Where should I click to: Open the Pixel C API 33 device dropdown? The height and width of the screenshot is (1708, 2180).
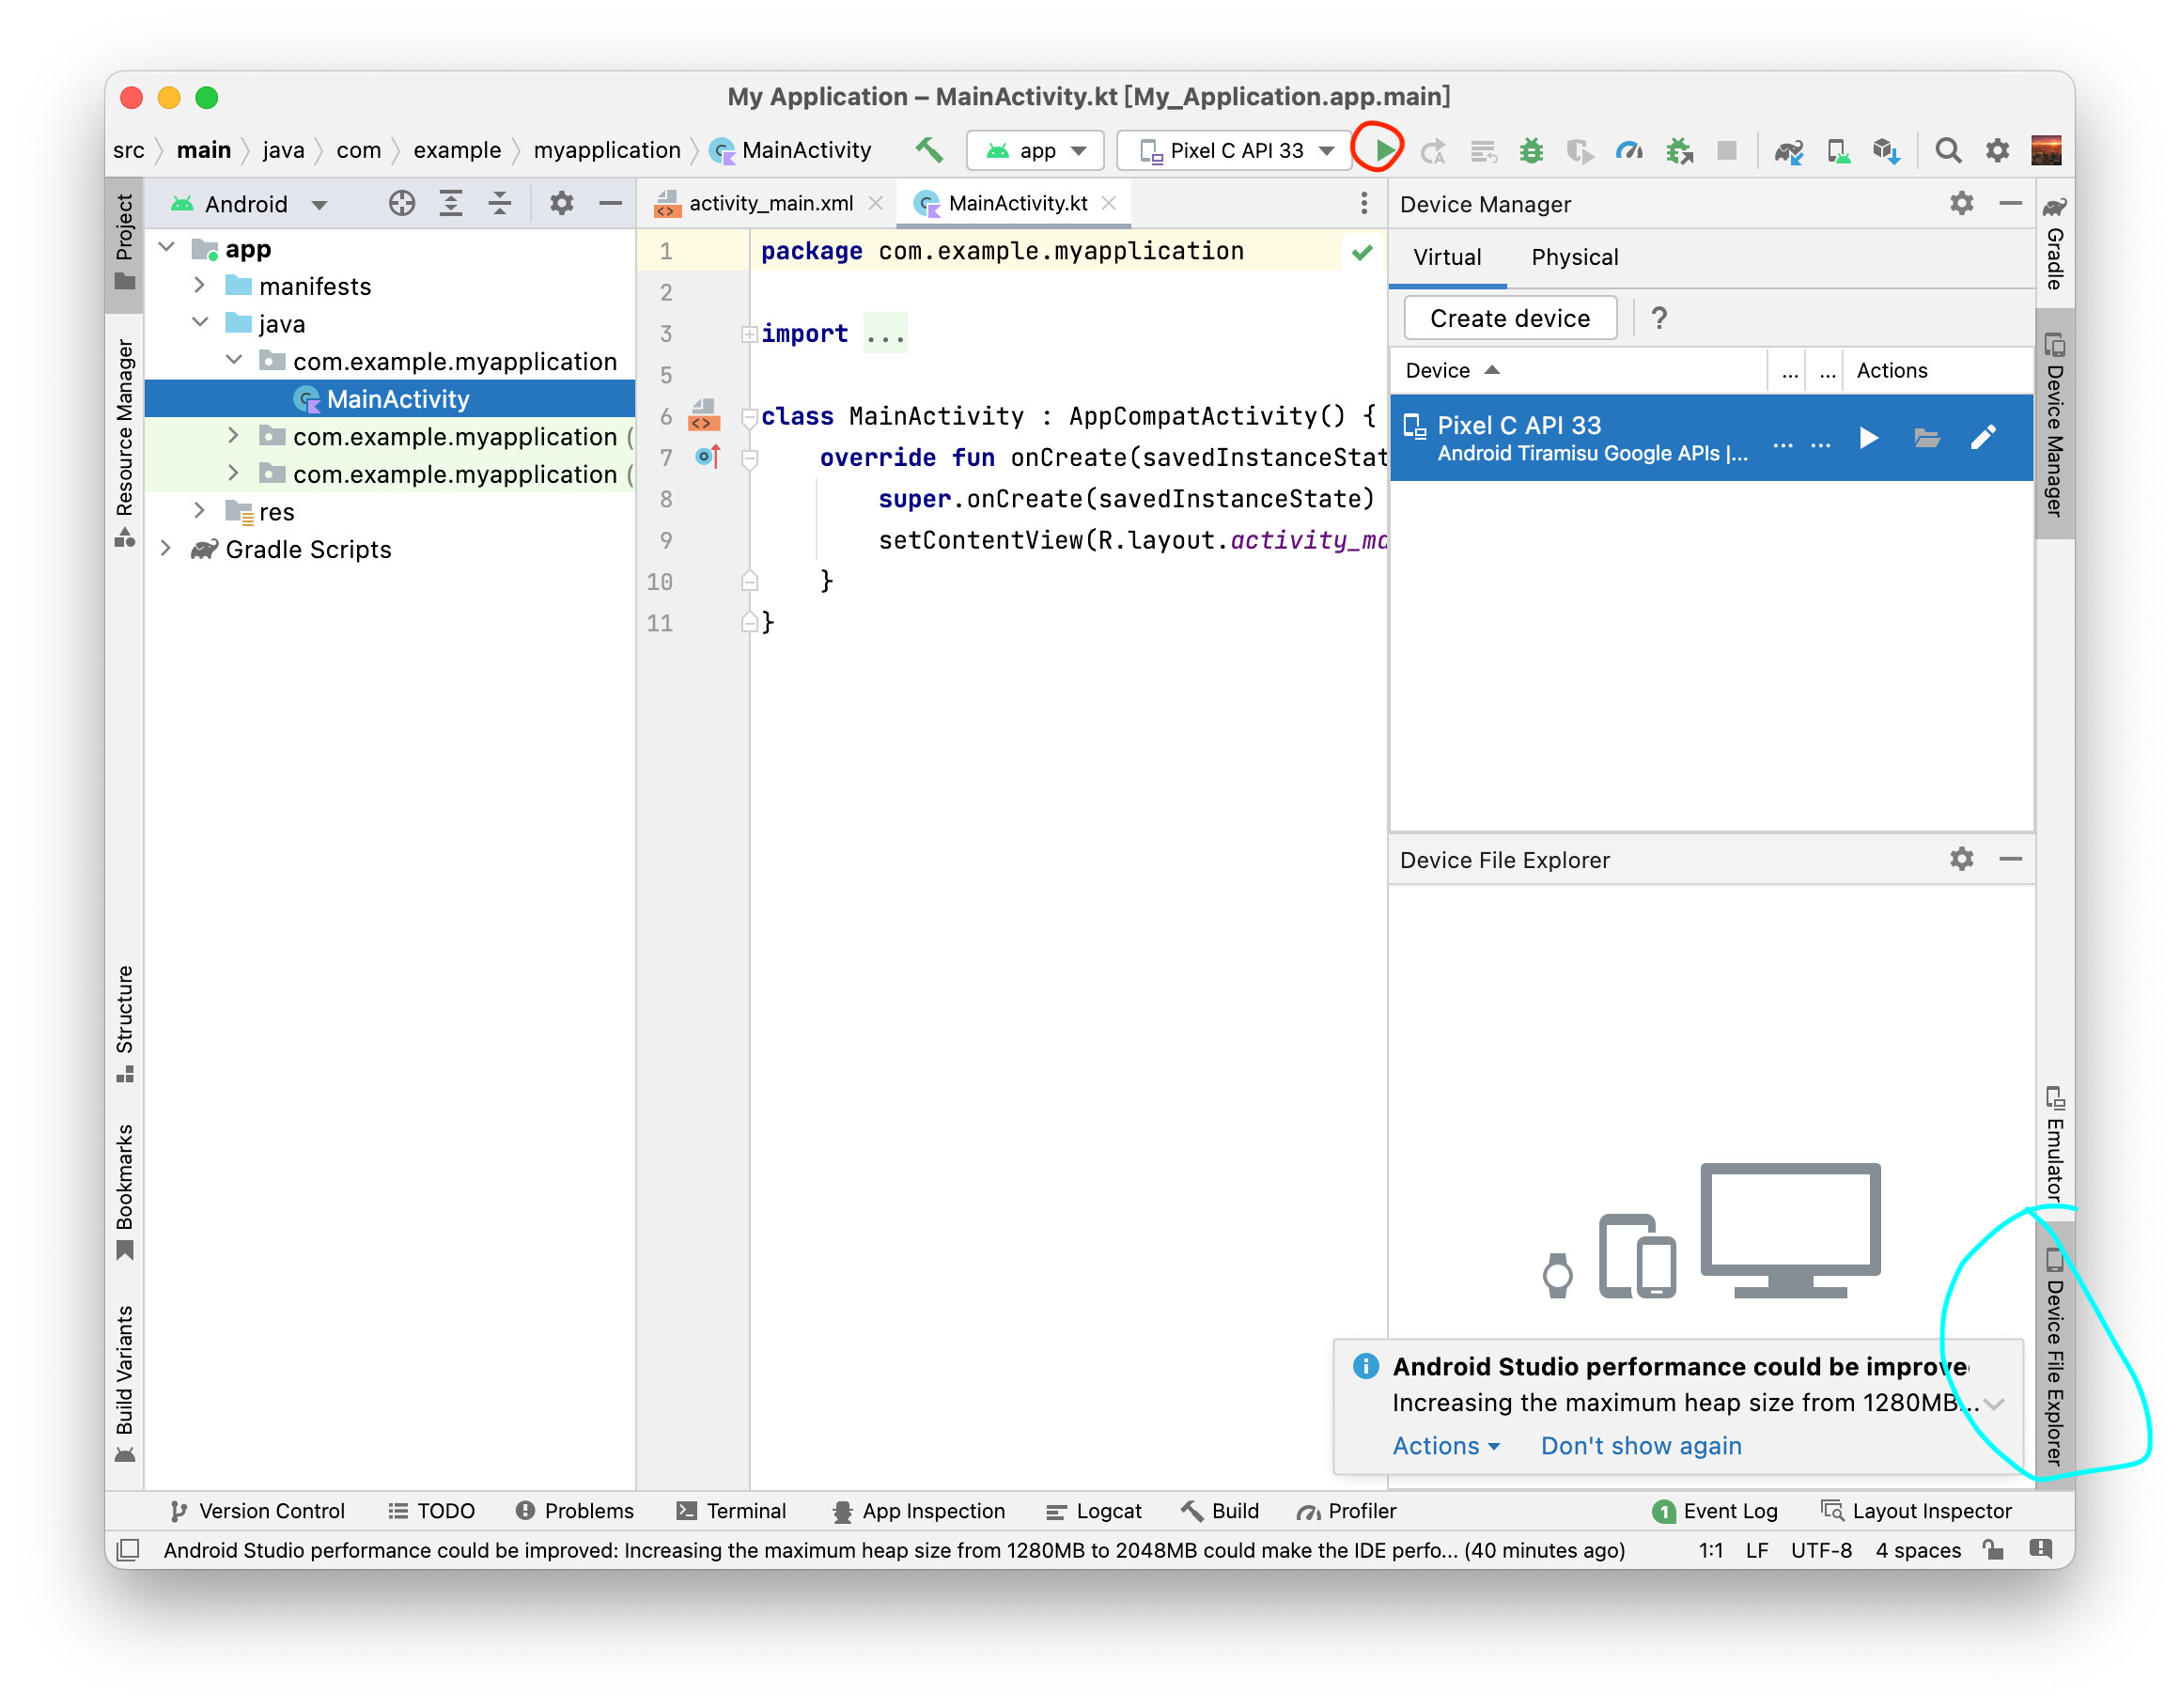point(1236,150)
